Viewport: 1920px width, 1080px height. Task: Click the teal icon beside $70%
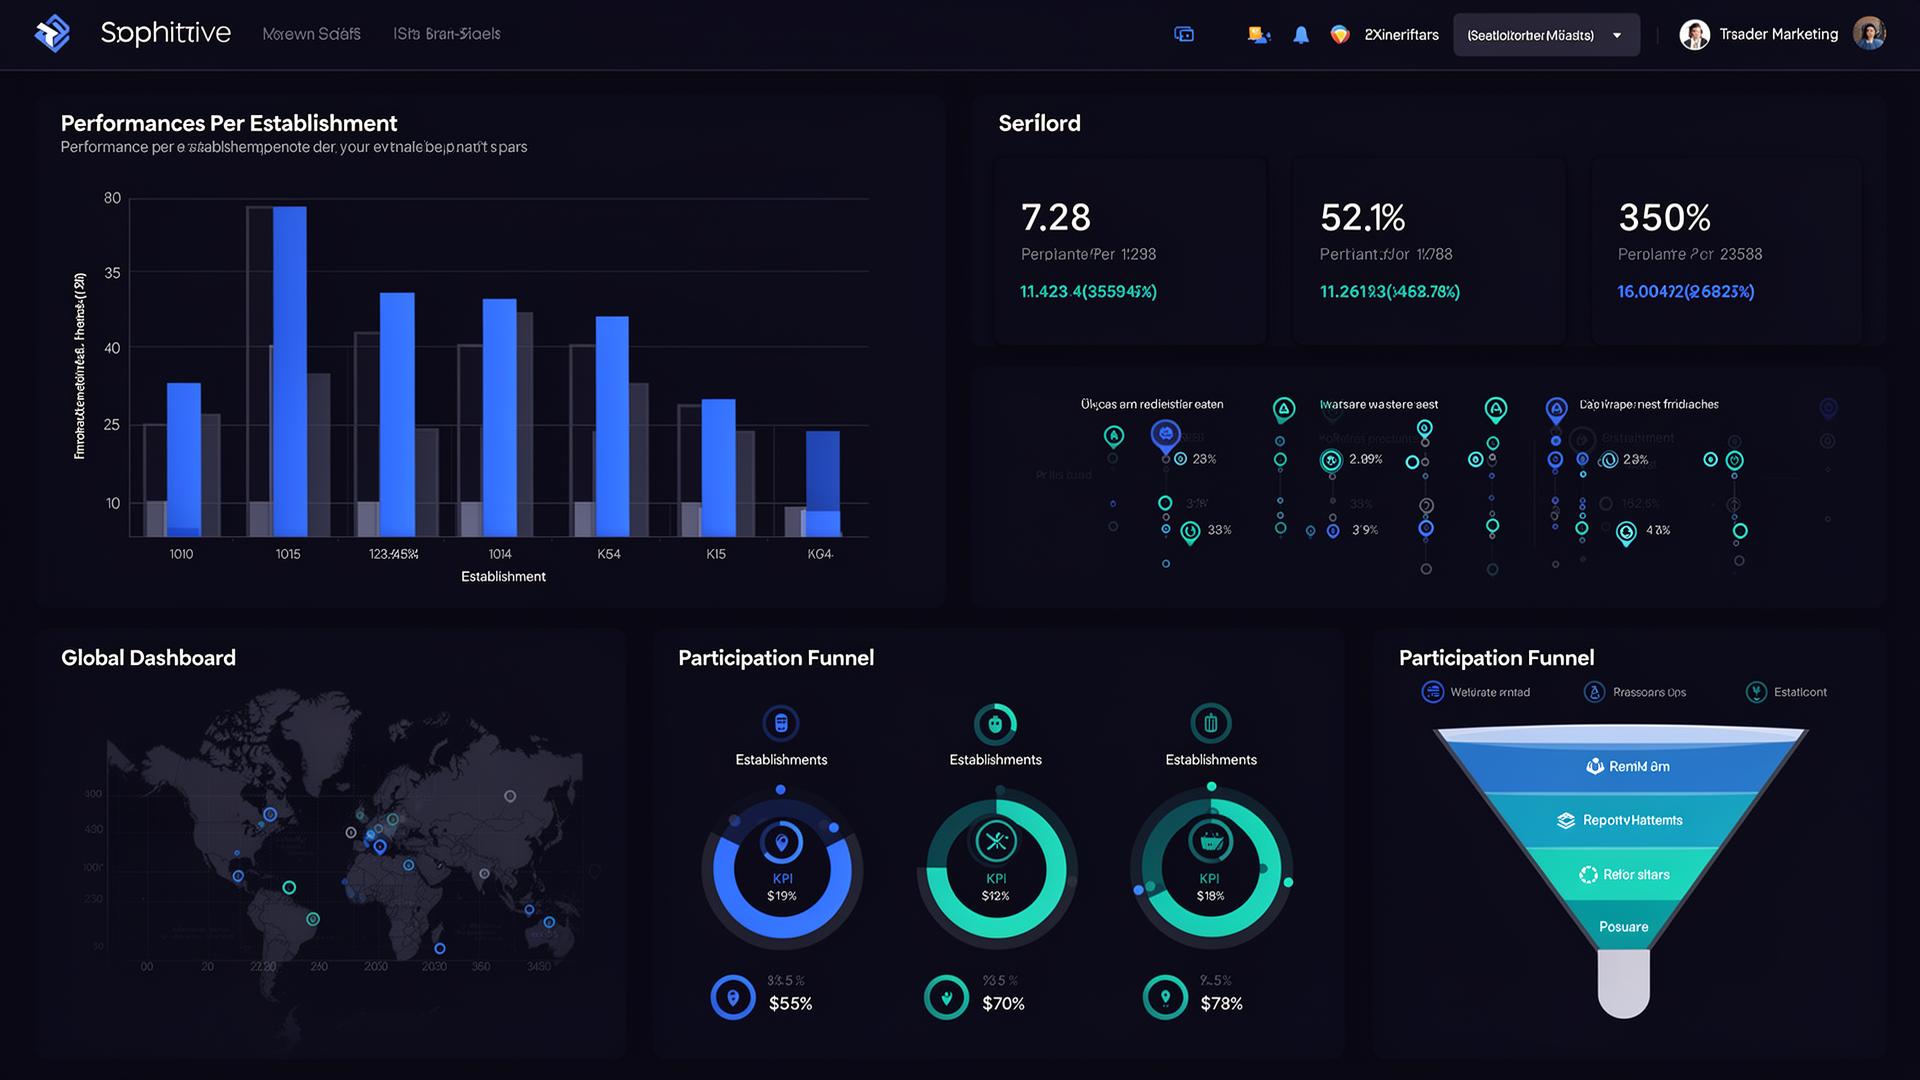pos(946,997)
